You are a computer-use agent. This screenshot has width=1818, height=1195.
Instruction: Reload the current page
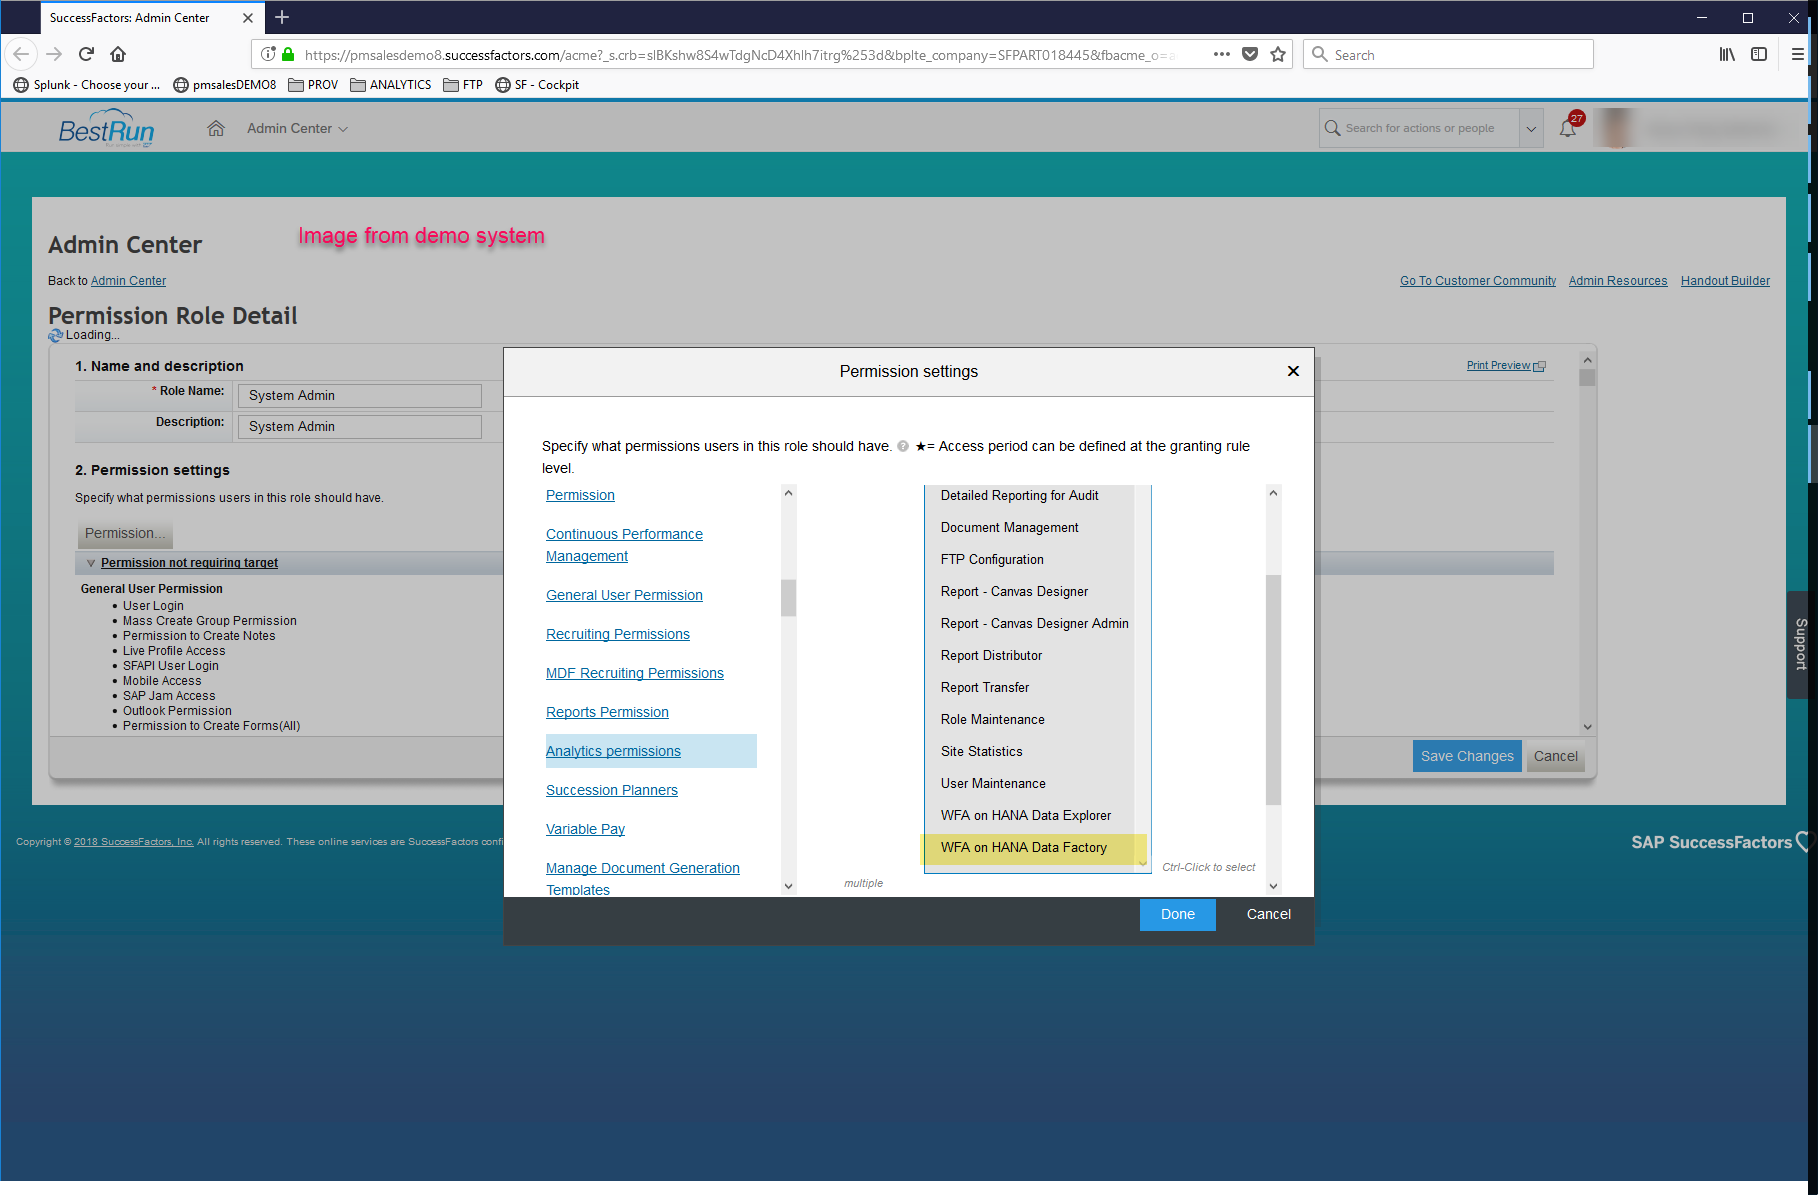tap(86, 54)
